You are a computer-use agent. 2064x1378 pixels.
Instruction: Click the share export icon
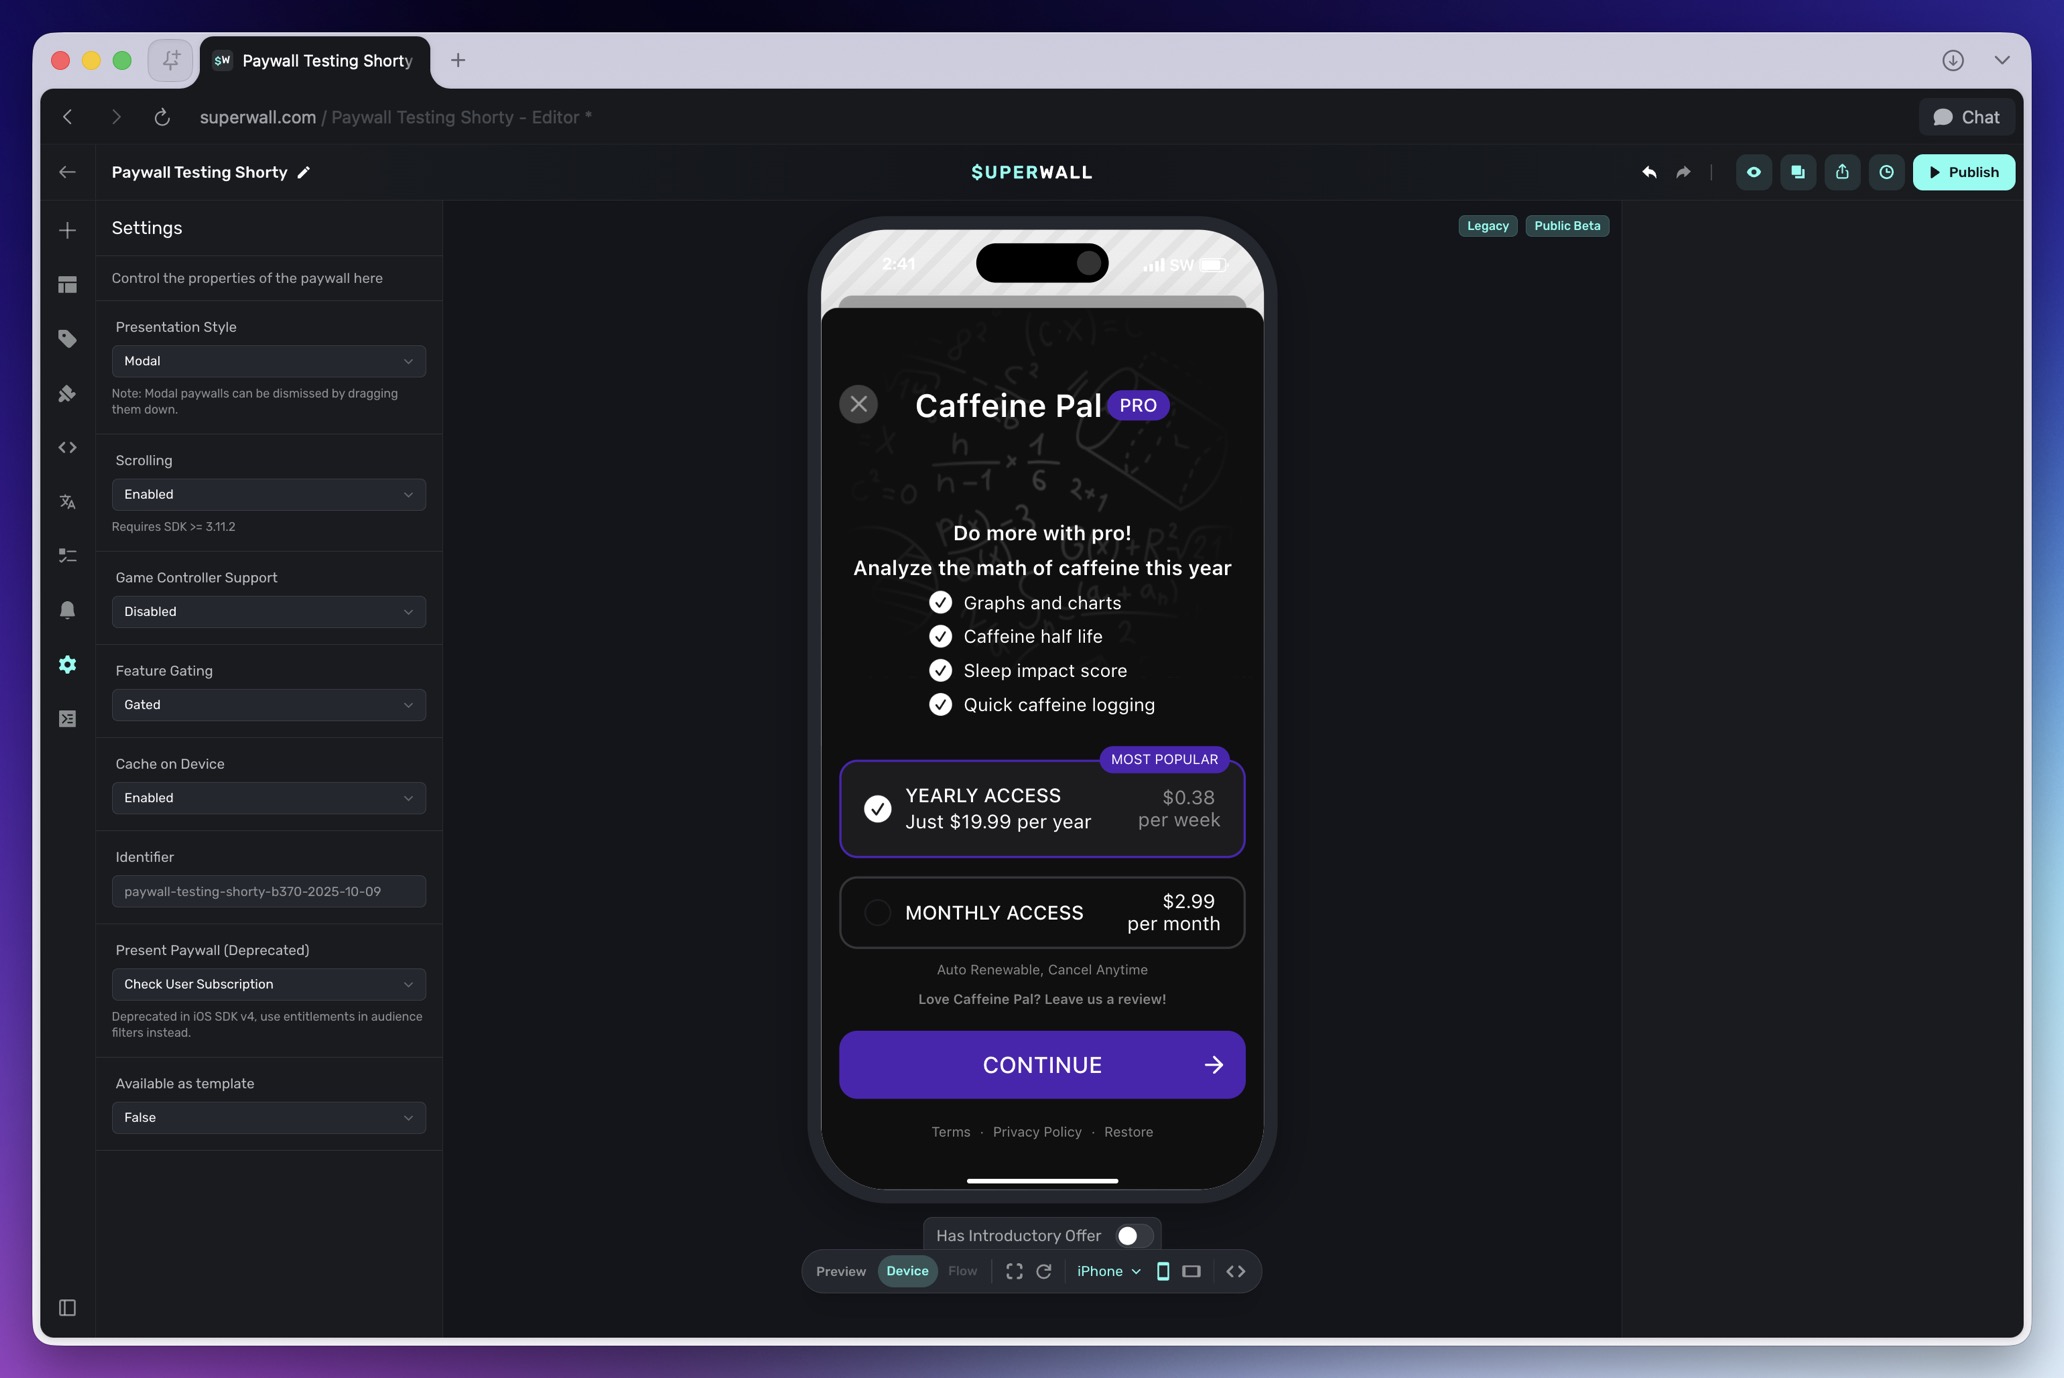(1842, 172)
